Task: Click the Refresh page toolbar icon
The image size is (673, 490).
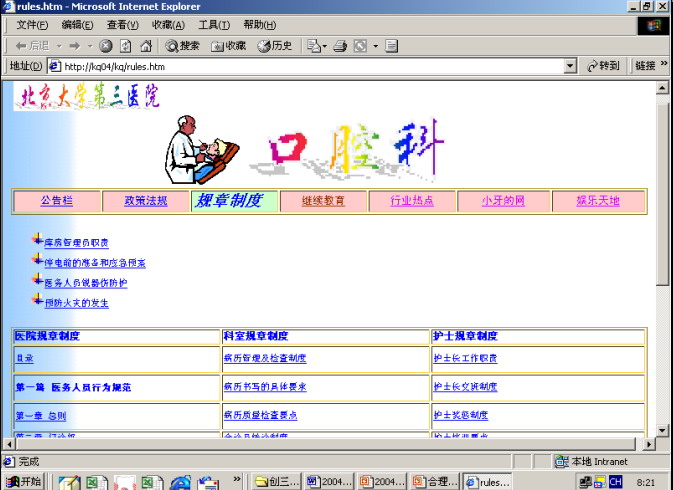Action: pyautogui.click(x=126, y=46)
